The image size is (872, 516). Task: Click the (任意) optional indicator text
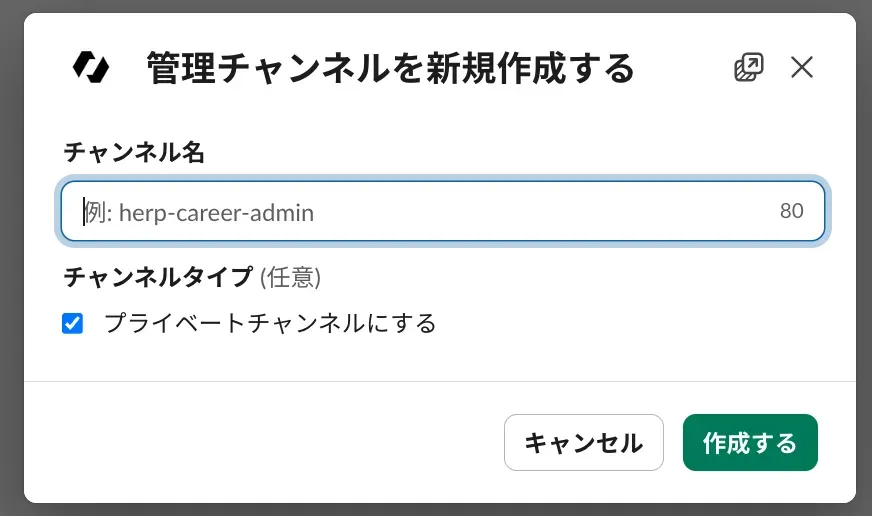(290, 276)
